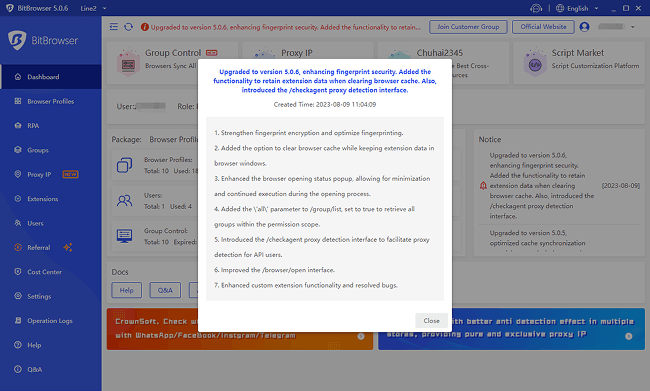Click the user avatar icon
650x391 pixels.
(x=585, y=27)
